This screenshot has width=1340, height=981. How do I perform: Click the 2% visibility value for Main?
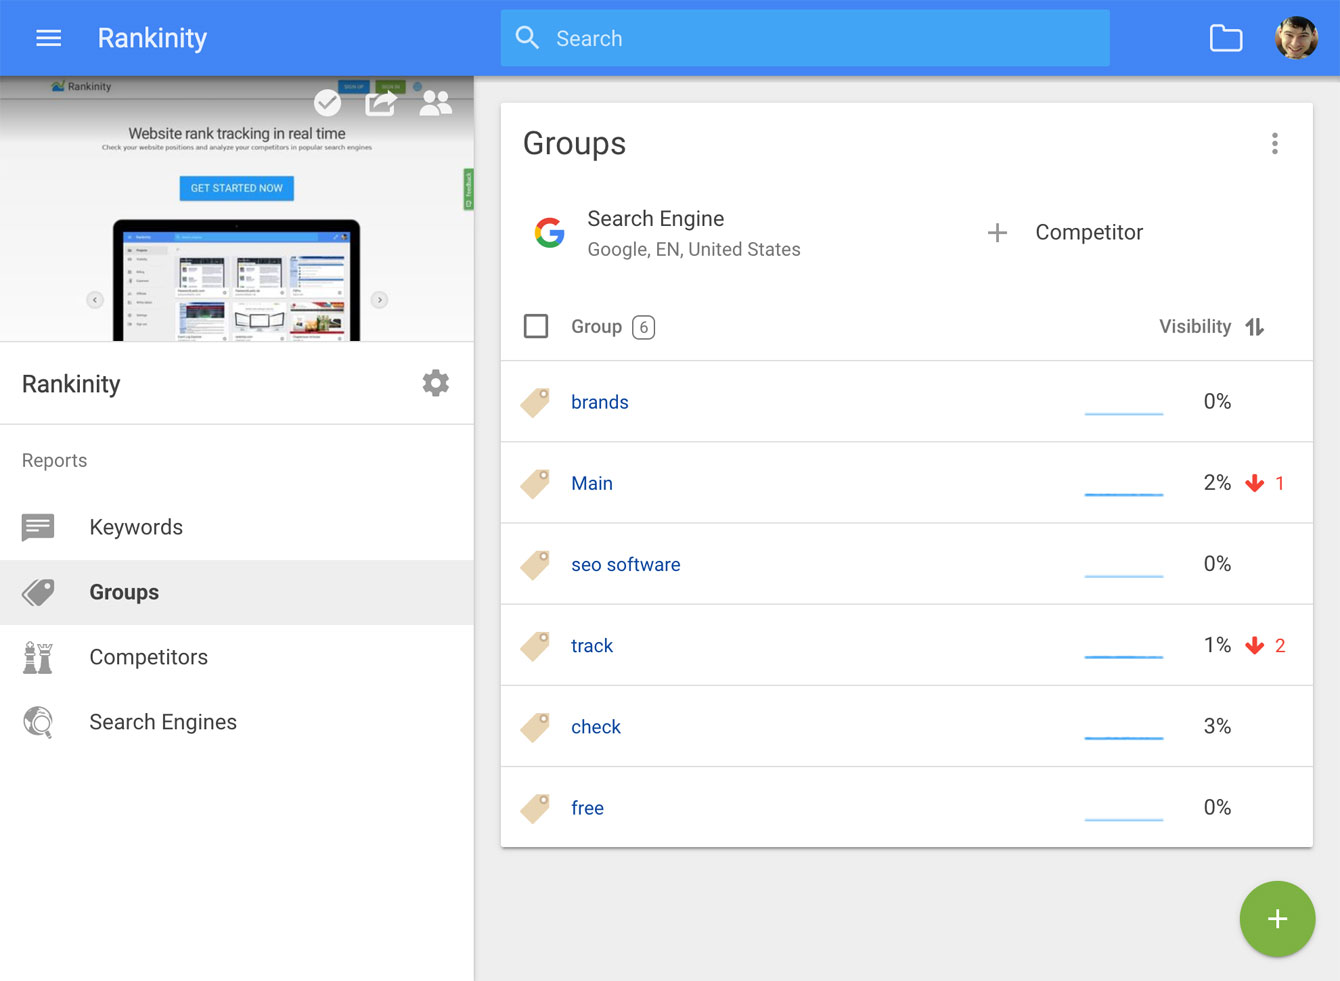(1217, 483)
